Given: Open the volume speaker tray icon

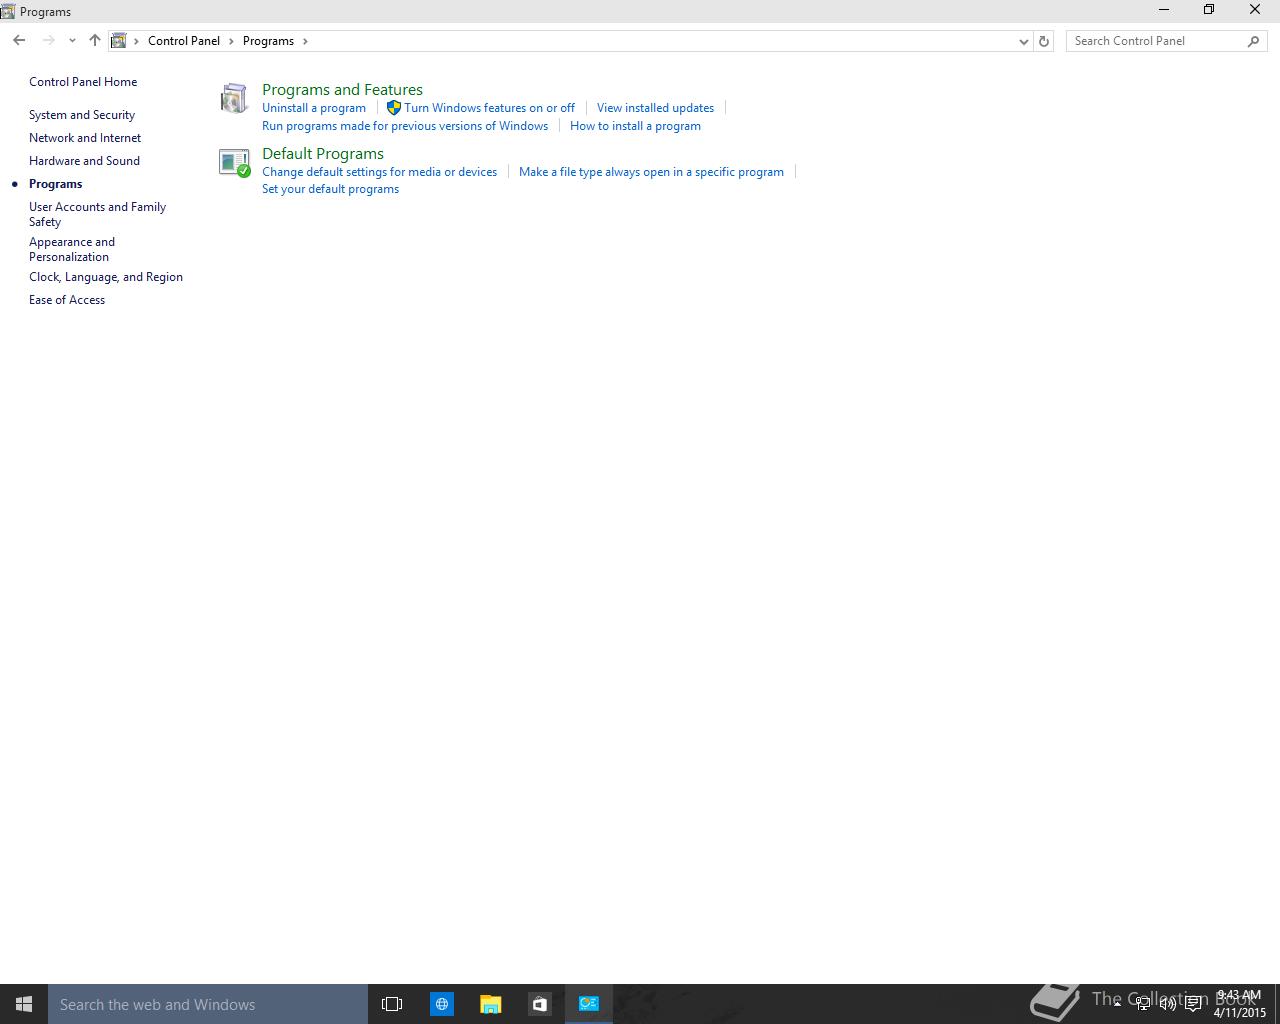Looking at the screenshot, I should 1167,1004.
